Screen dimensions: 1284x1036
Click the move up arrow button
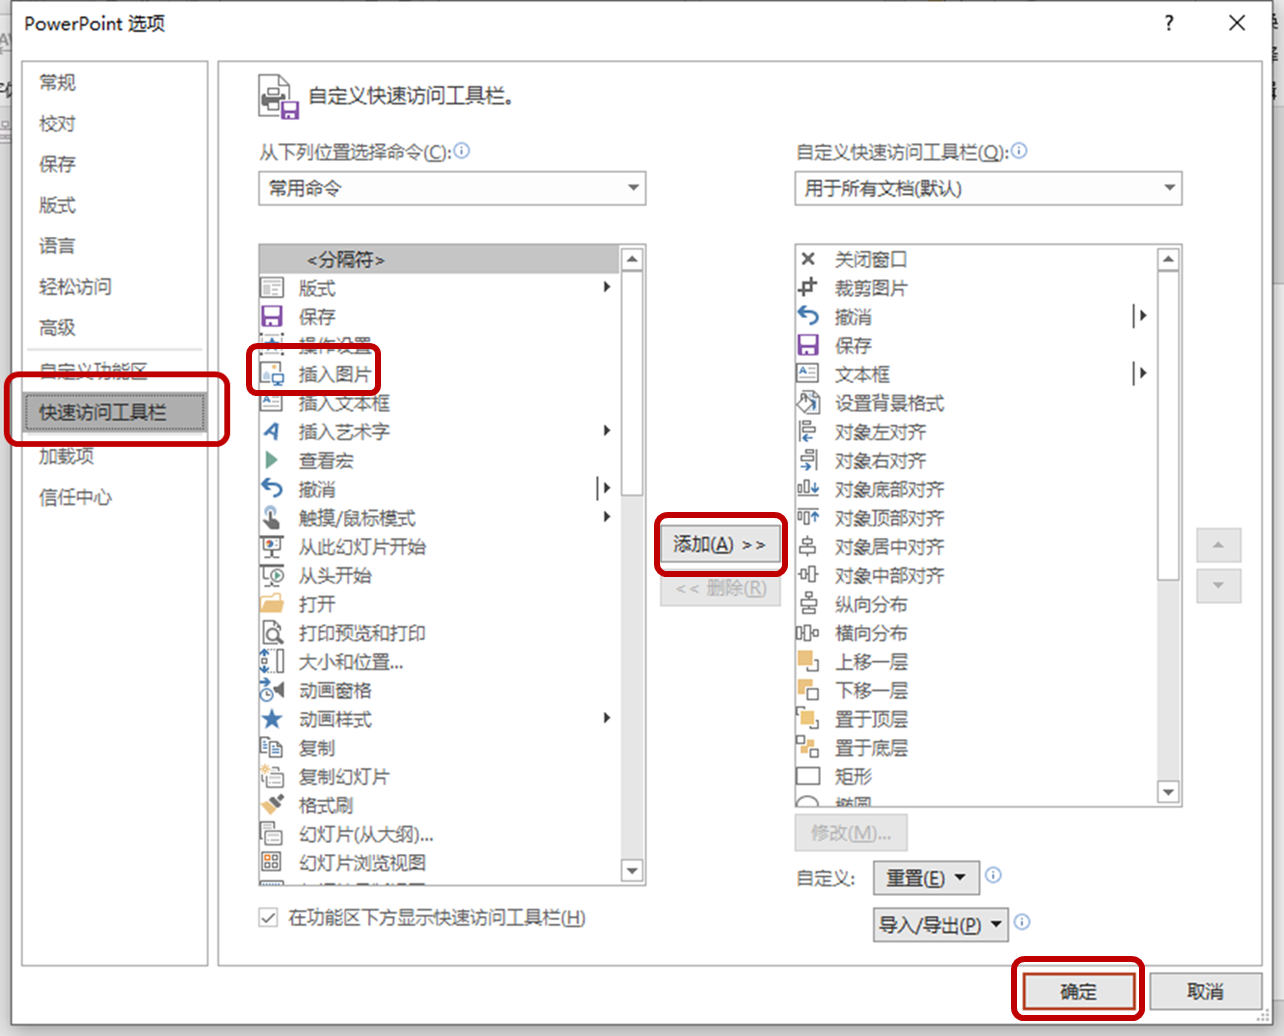1218,545
